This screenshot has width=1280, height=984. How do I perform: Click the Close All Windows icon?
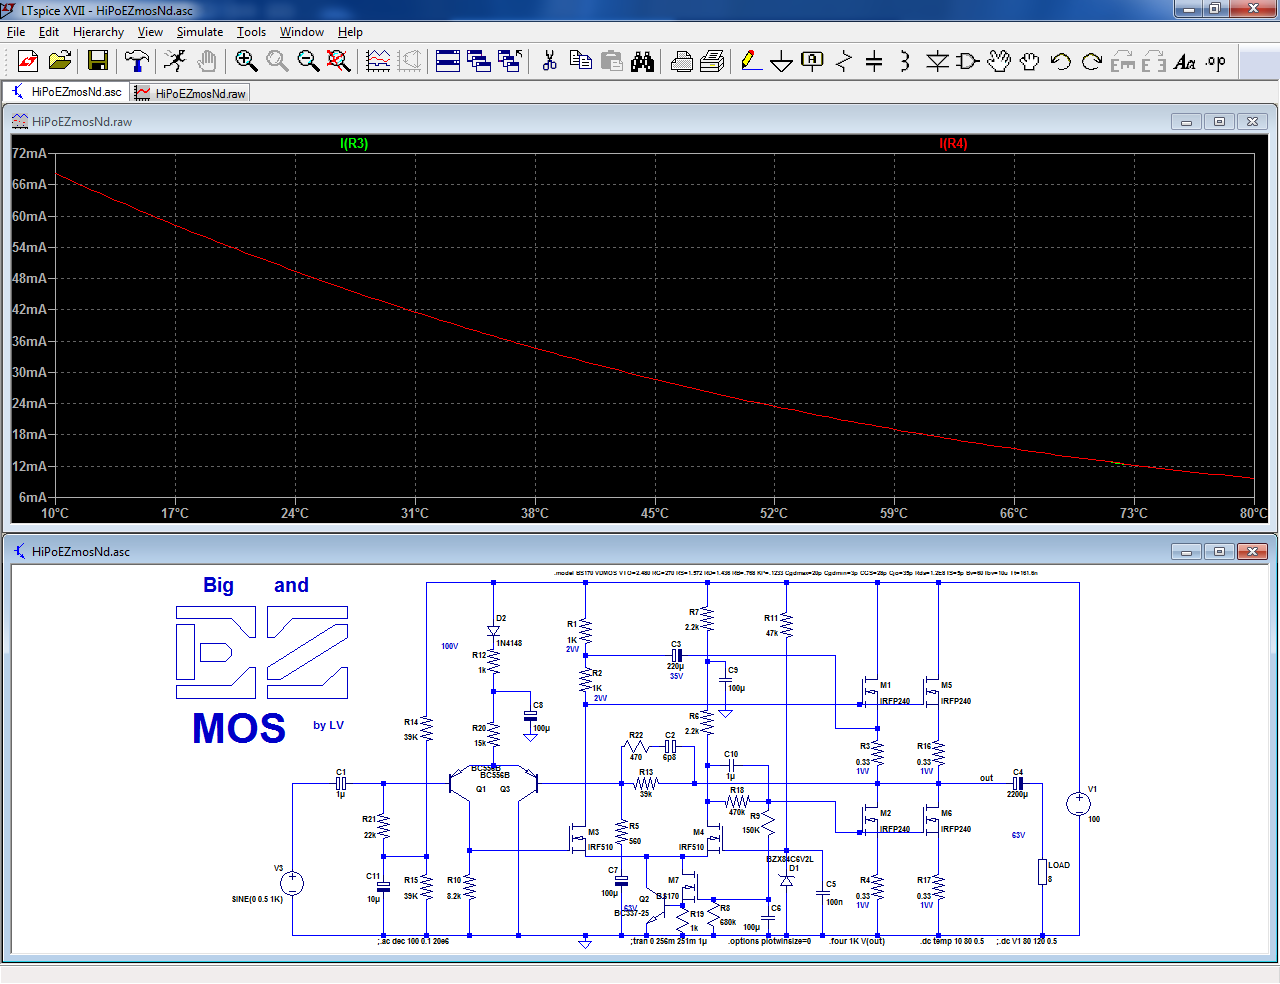[510, 61]
